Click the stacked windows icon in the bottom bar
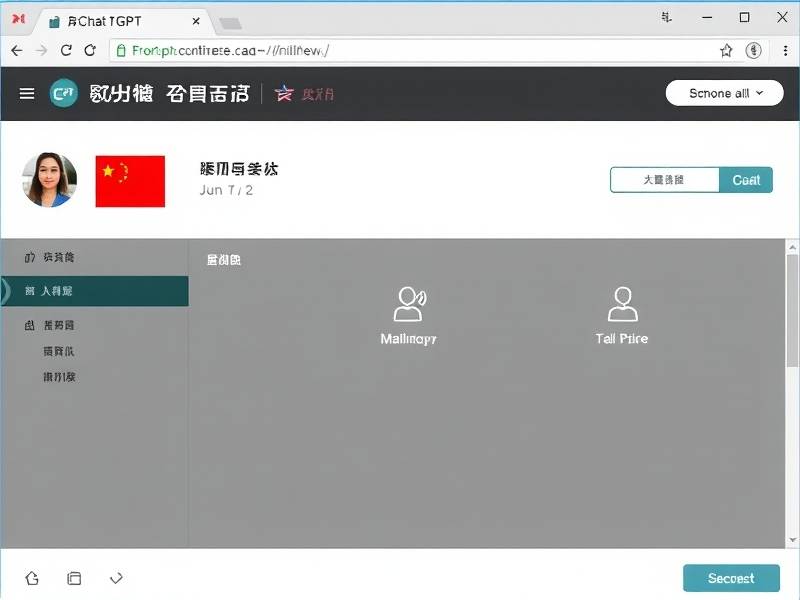 (74, 578)
